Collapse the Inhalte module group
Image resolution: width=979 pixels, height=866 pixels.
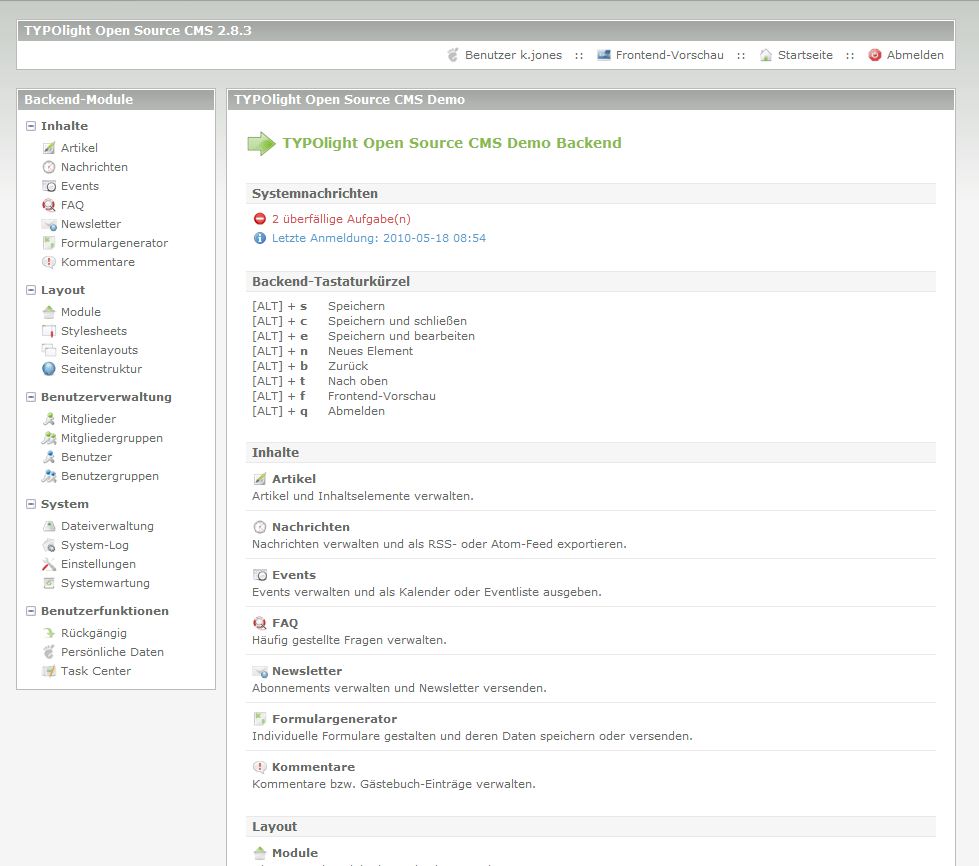(x=31, y=126)
